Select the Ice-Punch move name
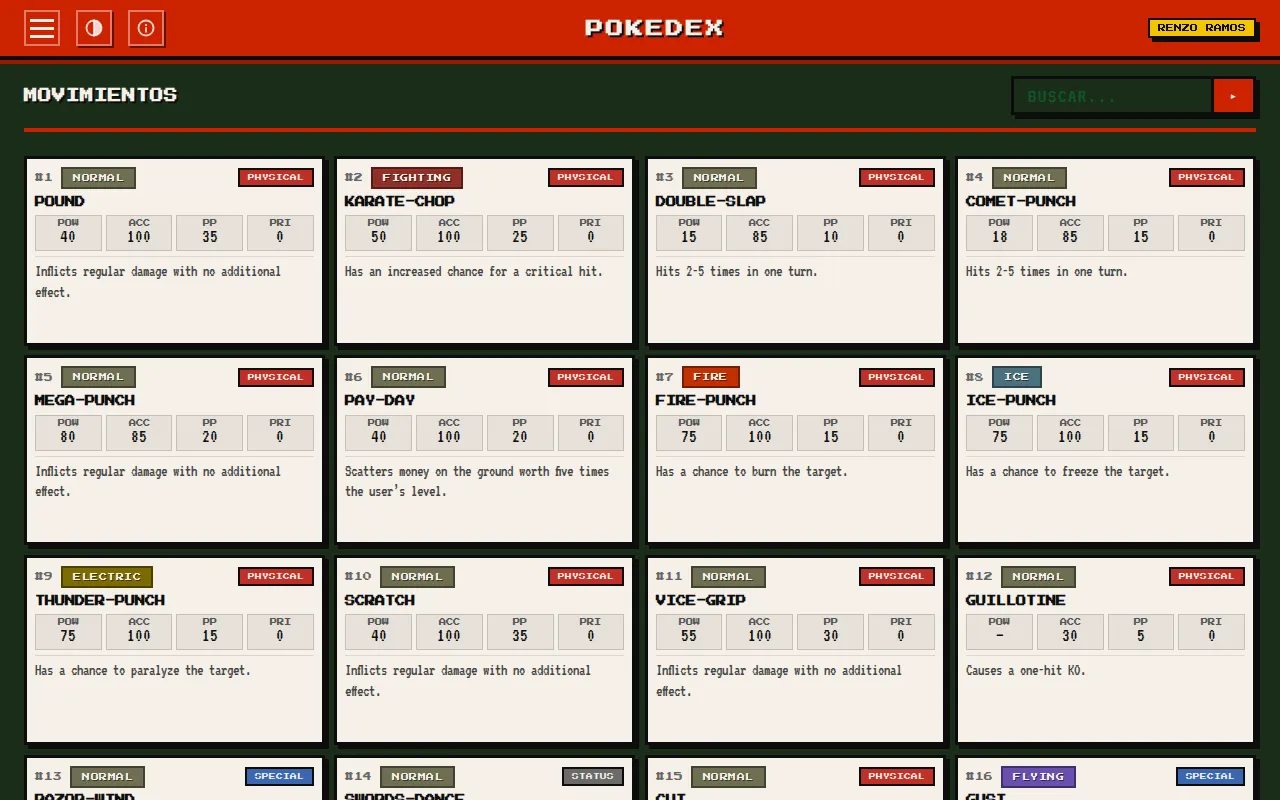The height and width of the screenshot is (800, 1280). pos(1011,400)
